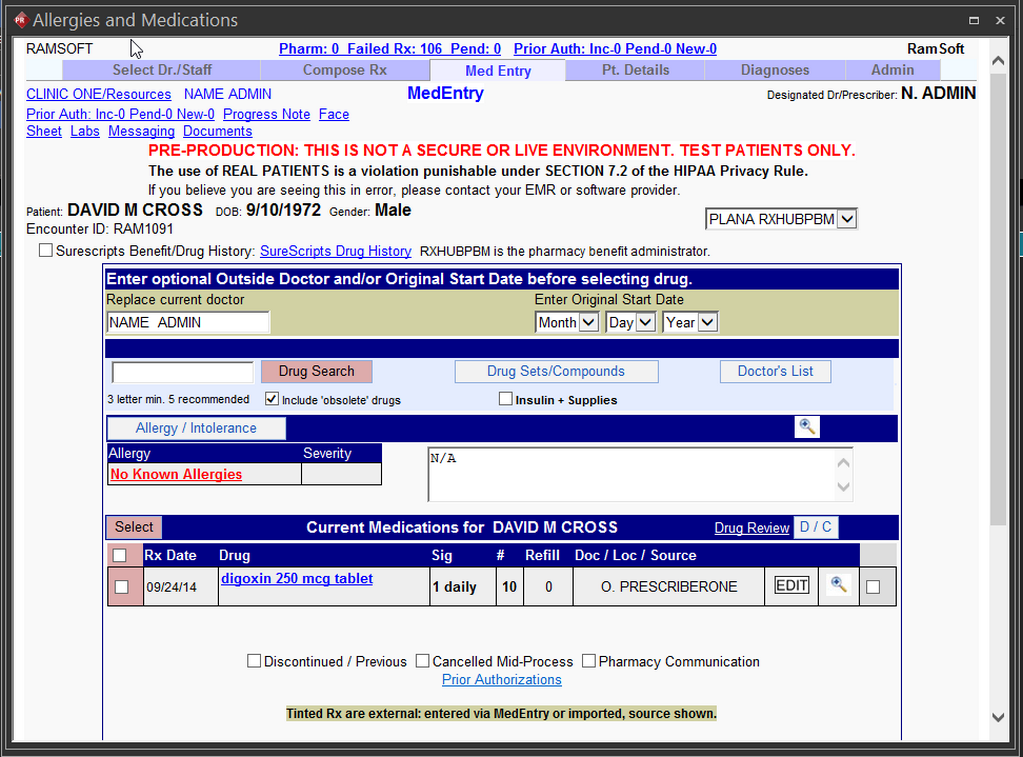The image size is (1023, 757).
Task: Open the Day dropdown
Action: (x=631, y=322)
